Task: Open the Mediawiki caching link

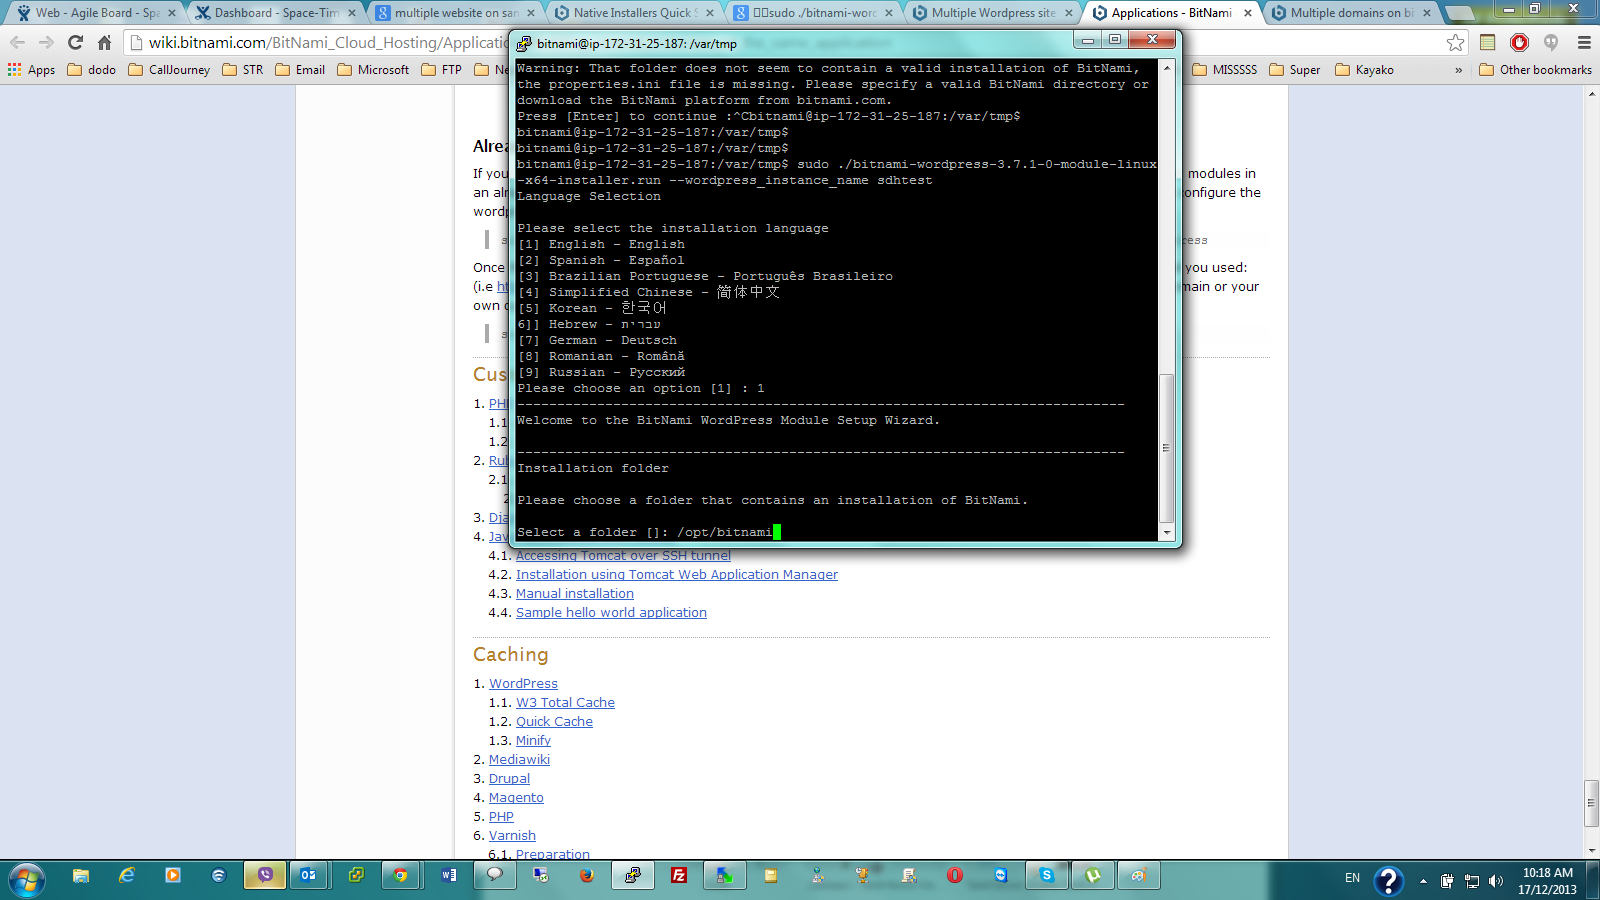Action: [x=519, y=760]
